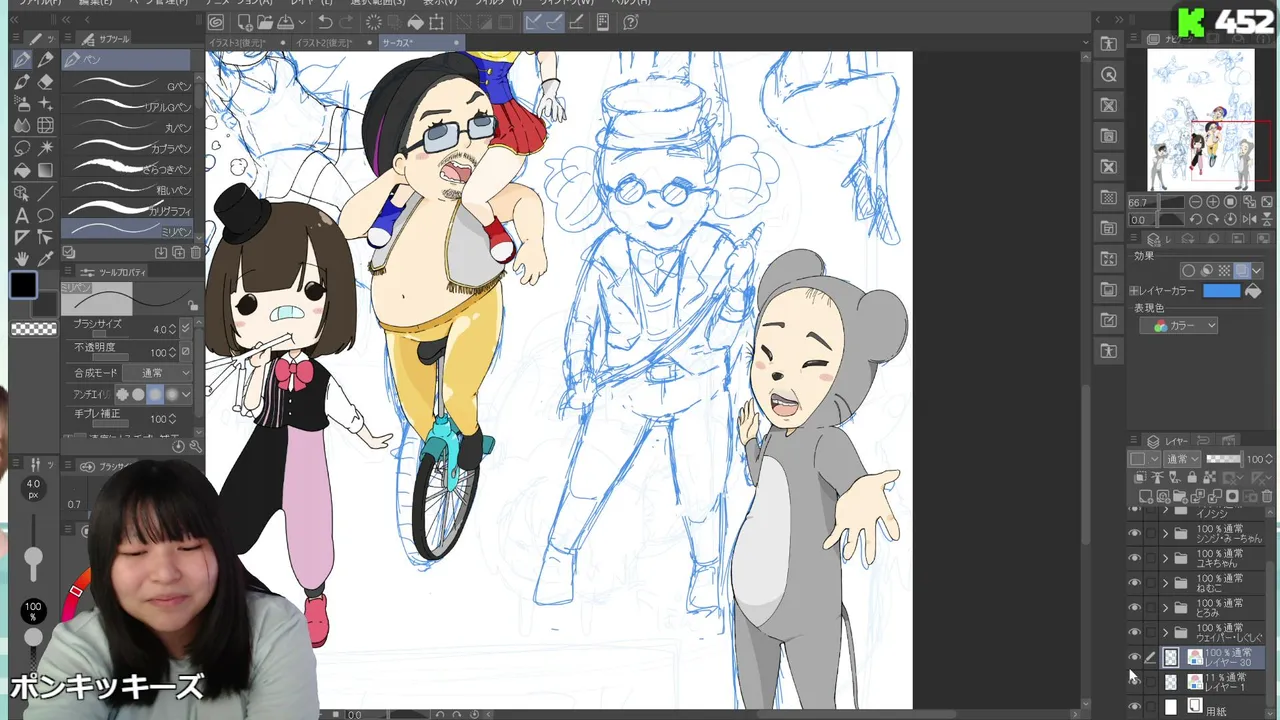Click the Delete sub tool trash icon

coord(194,253)
